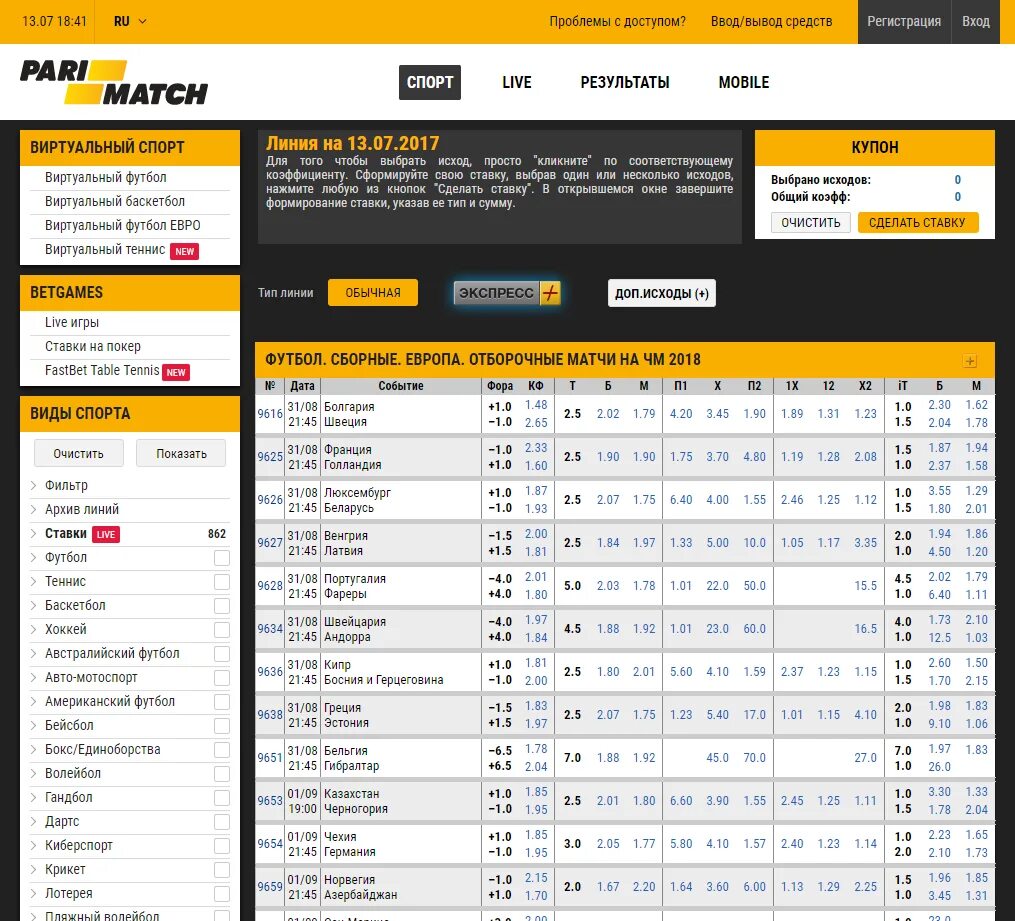This screenshot has width=1015, height=921.
Task: Select draw odds 45.0 for Бельгия–Гибралтар
Action: tap(717, 757)
